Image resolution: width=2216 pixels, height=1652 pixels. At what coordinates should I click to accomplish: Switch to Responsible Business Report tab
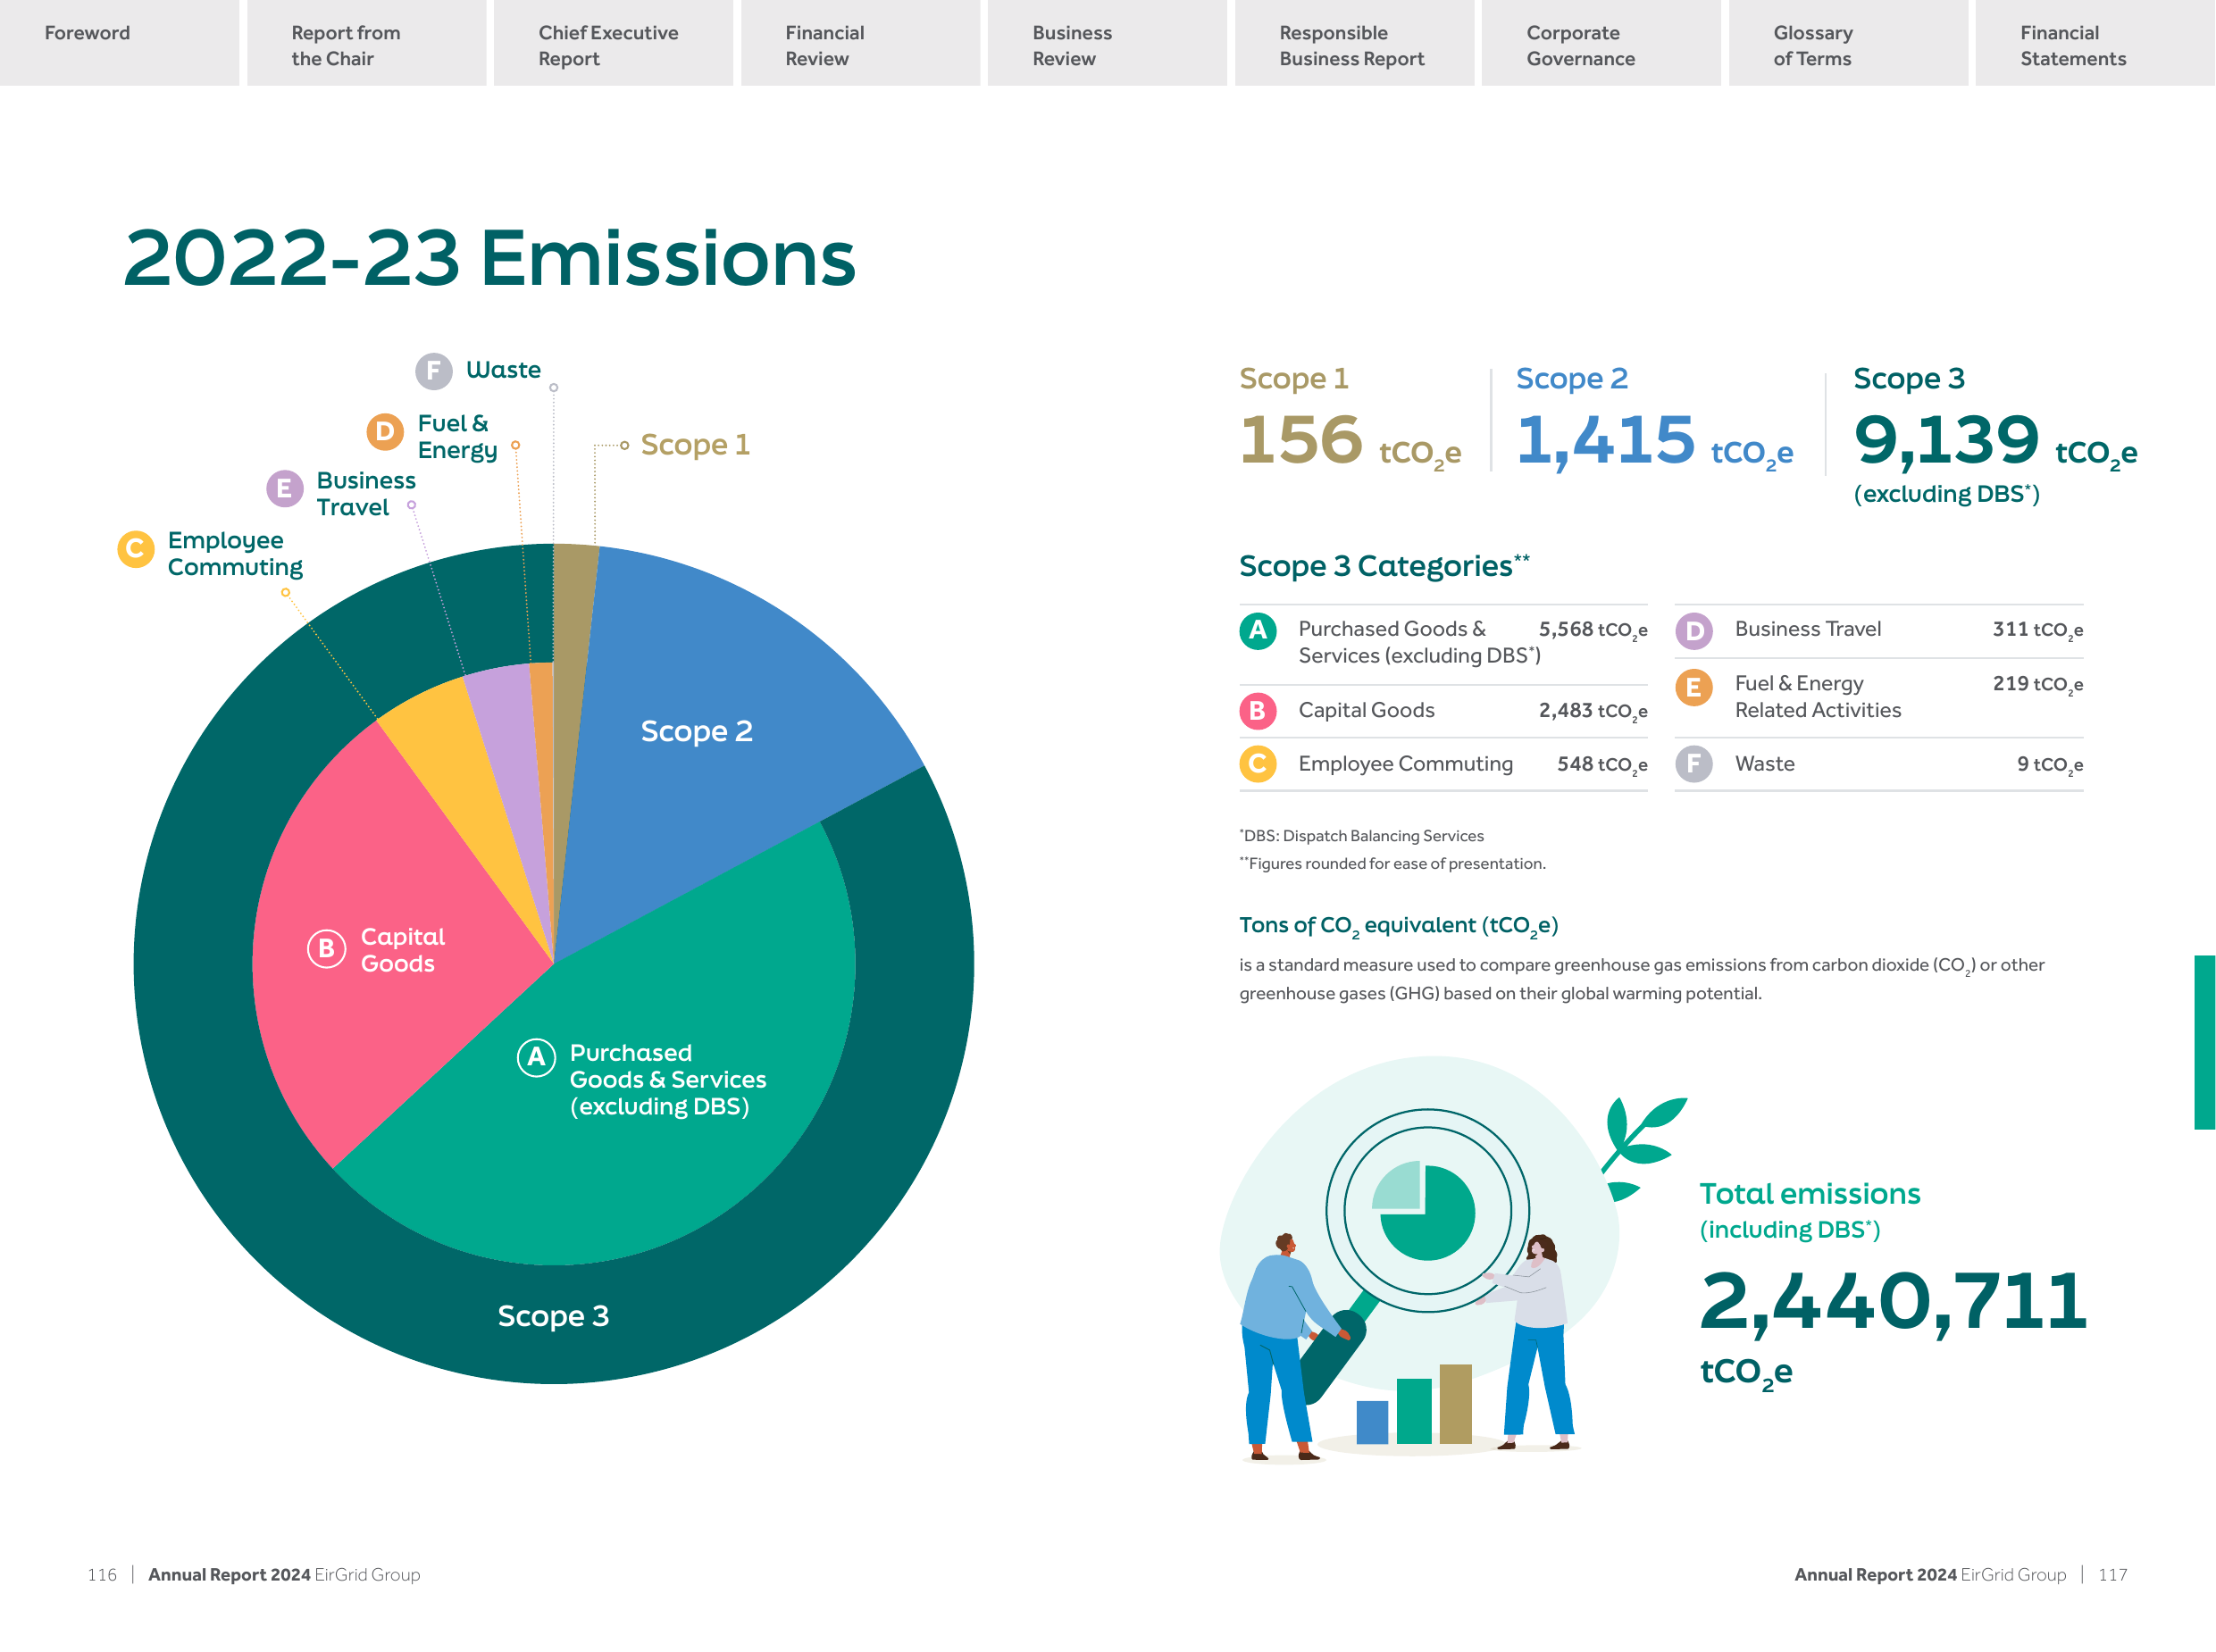(1354, 42)
